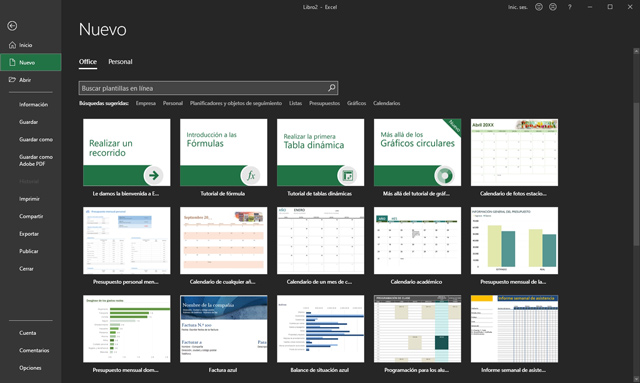The height and width of the screenshot is (383, 640).
Task: Click the back arrow icon
Action: pos(12,26)
